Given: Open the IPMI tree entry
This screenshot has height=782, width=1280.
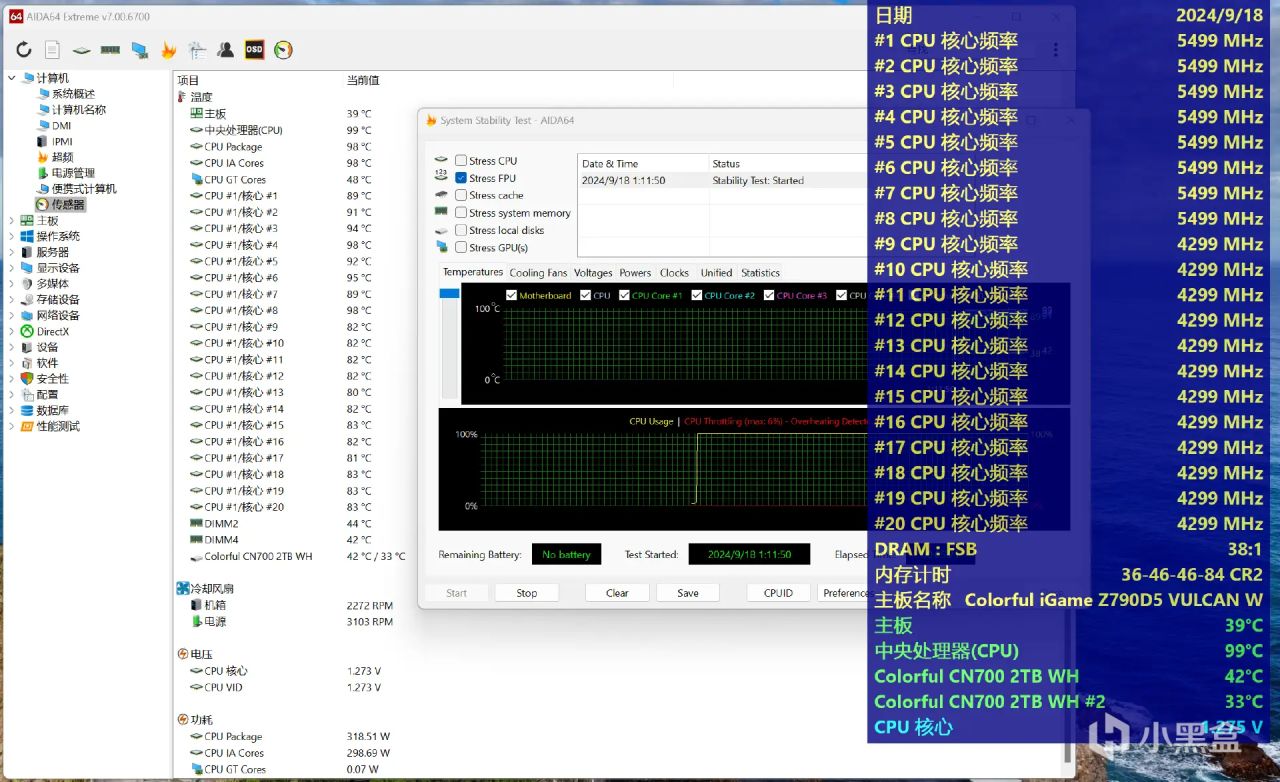Looking at the screenshot, I should [62, 142].
